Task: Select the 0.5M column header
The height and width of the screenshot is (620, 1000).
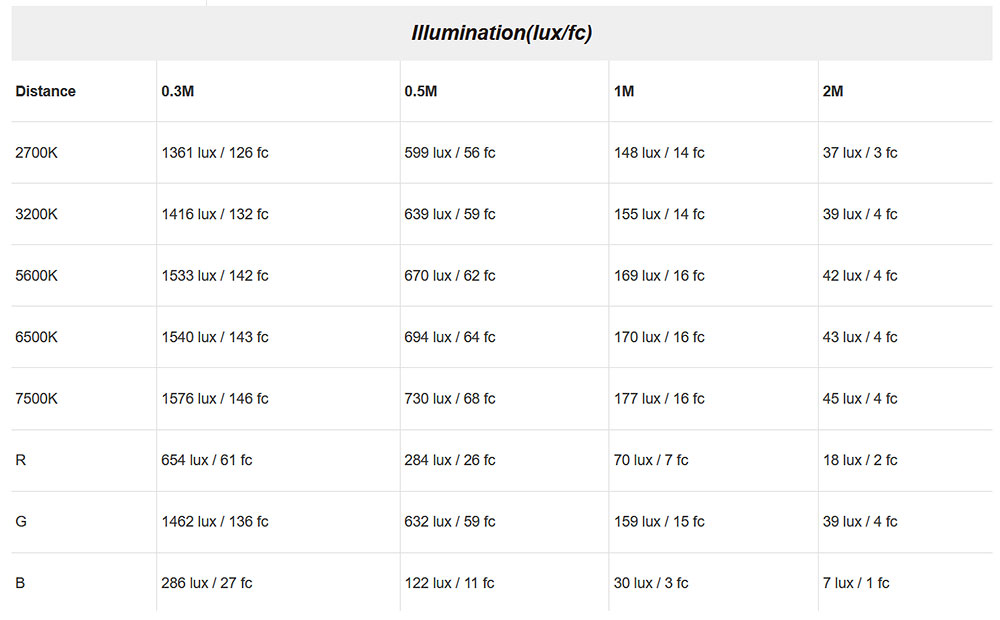Action: 421,91
